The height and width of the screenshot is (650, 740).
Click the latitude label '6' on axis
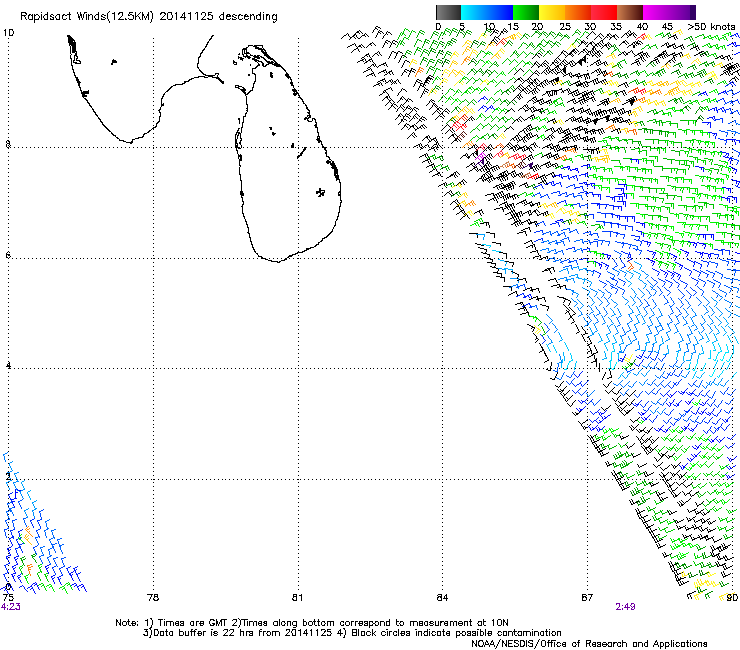click(8, 255)
